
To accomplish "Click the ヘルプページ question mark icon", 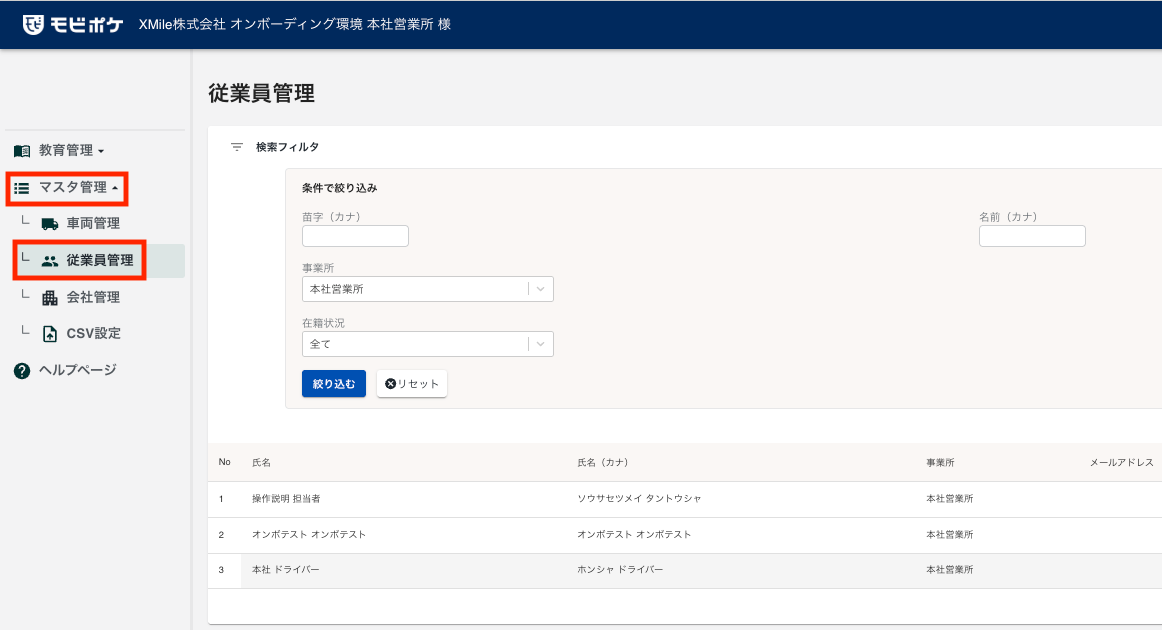I will (22, 371).
